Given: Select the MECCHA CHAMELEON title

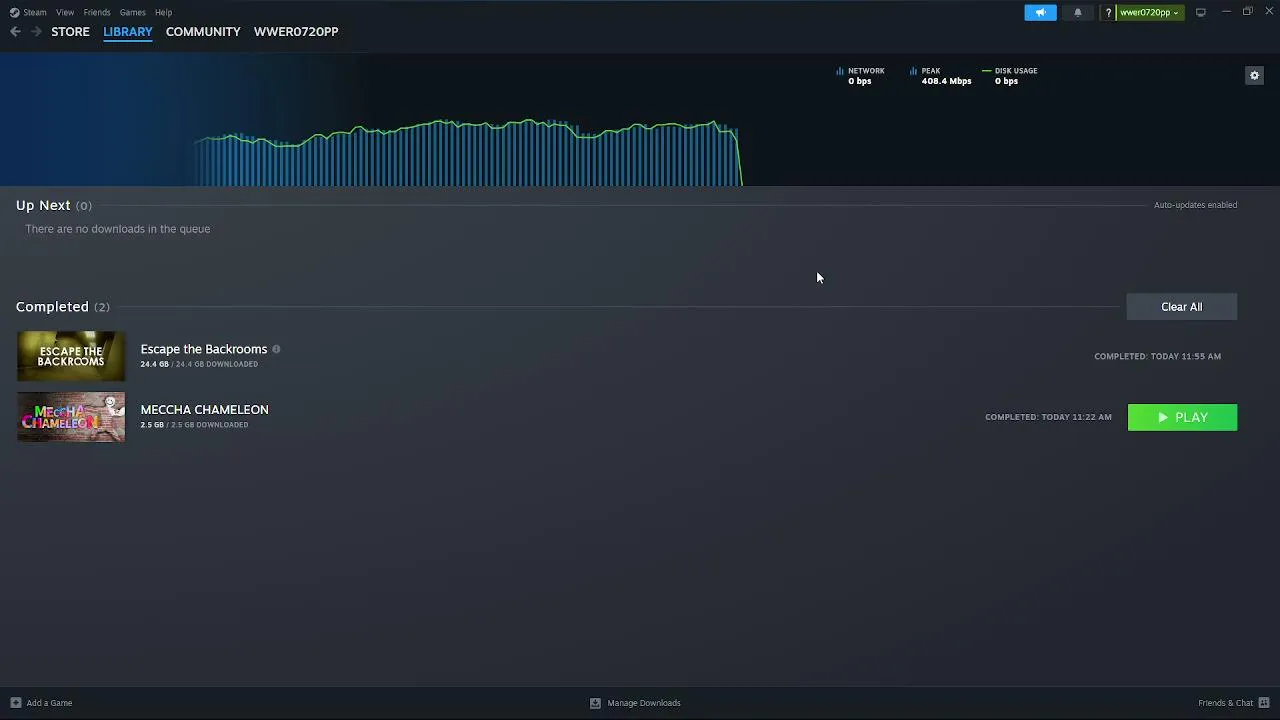Looking at the screenshot, I should coord(204,410).
